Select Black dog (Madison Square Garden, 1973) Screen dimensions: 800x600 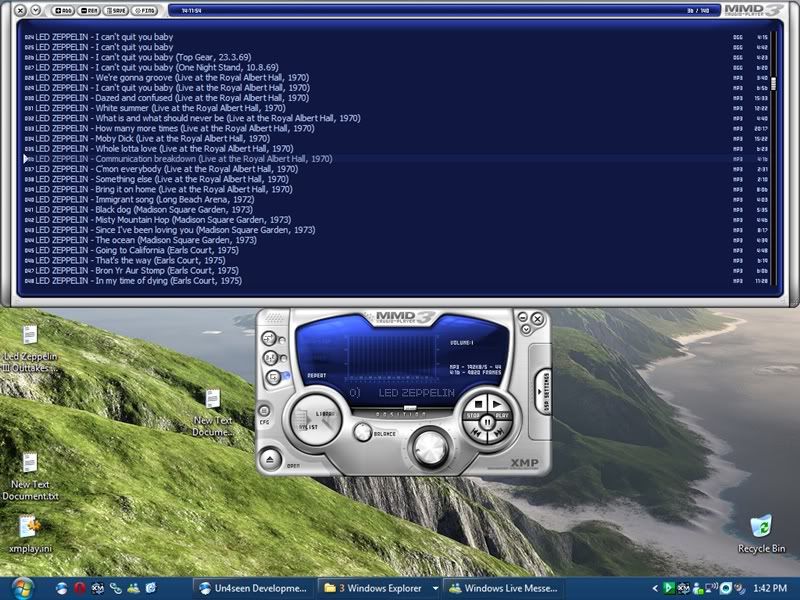(395, 210)
